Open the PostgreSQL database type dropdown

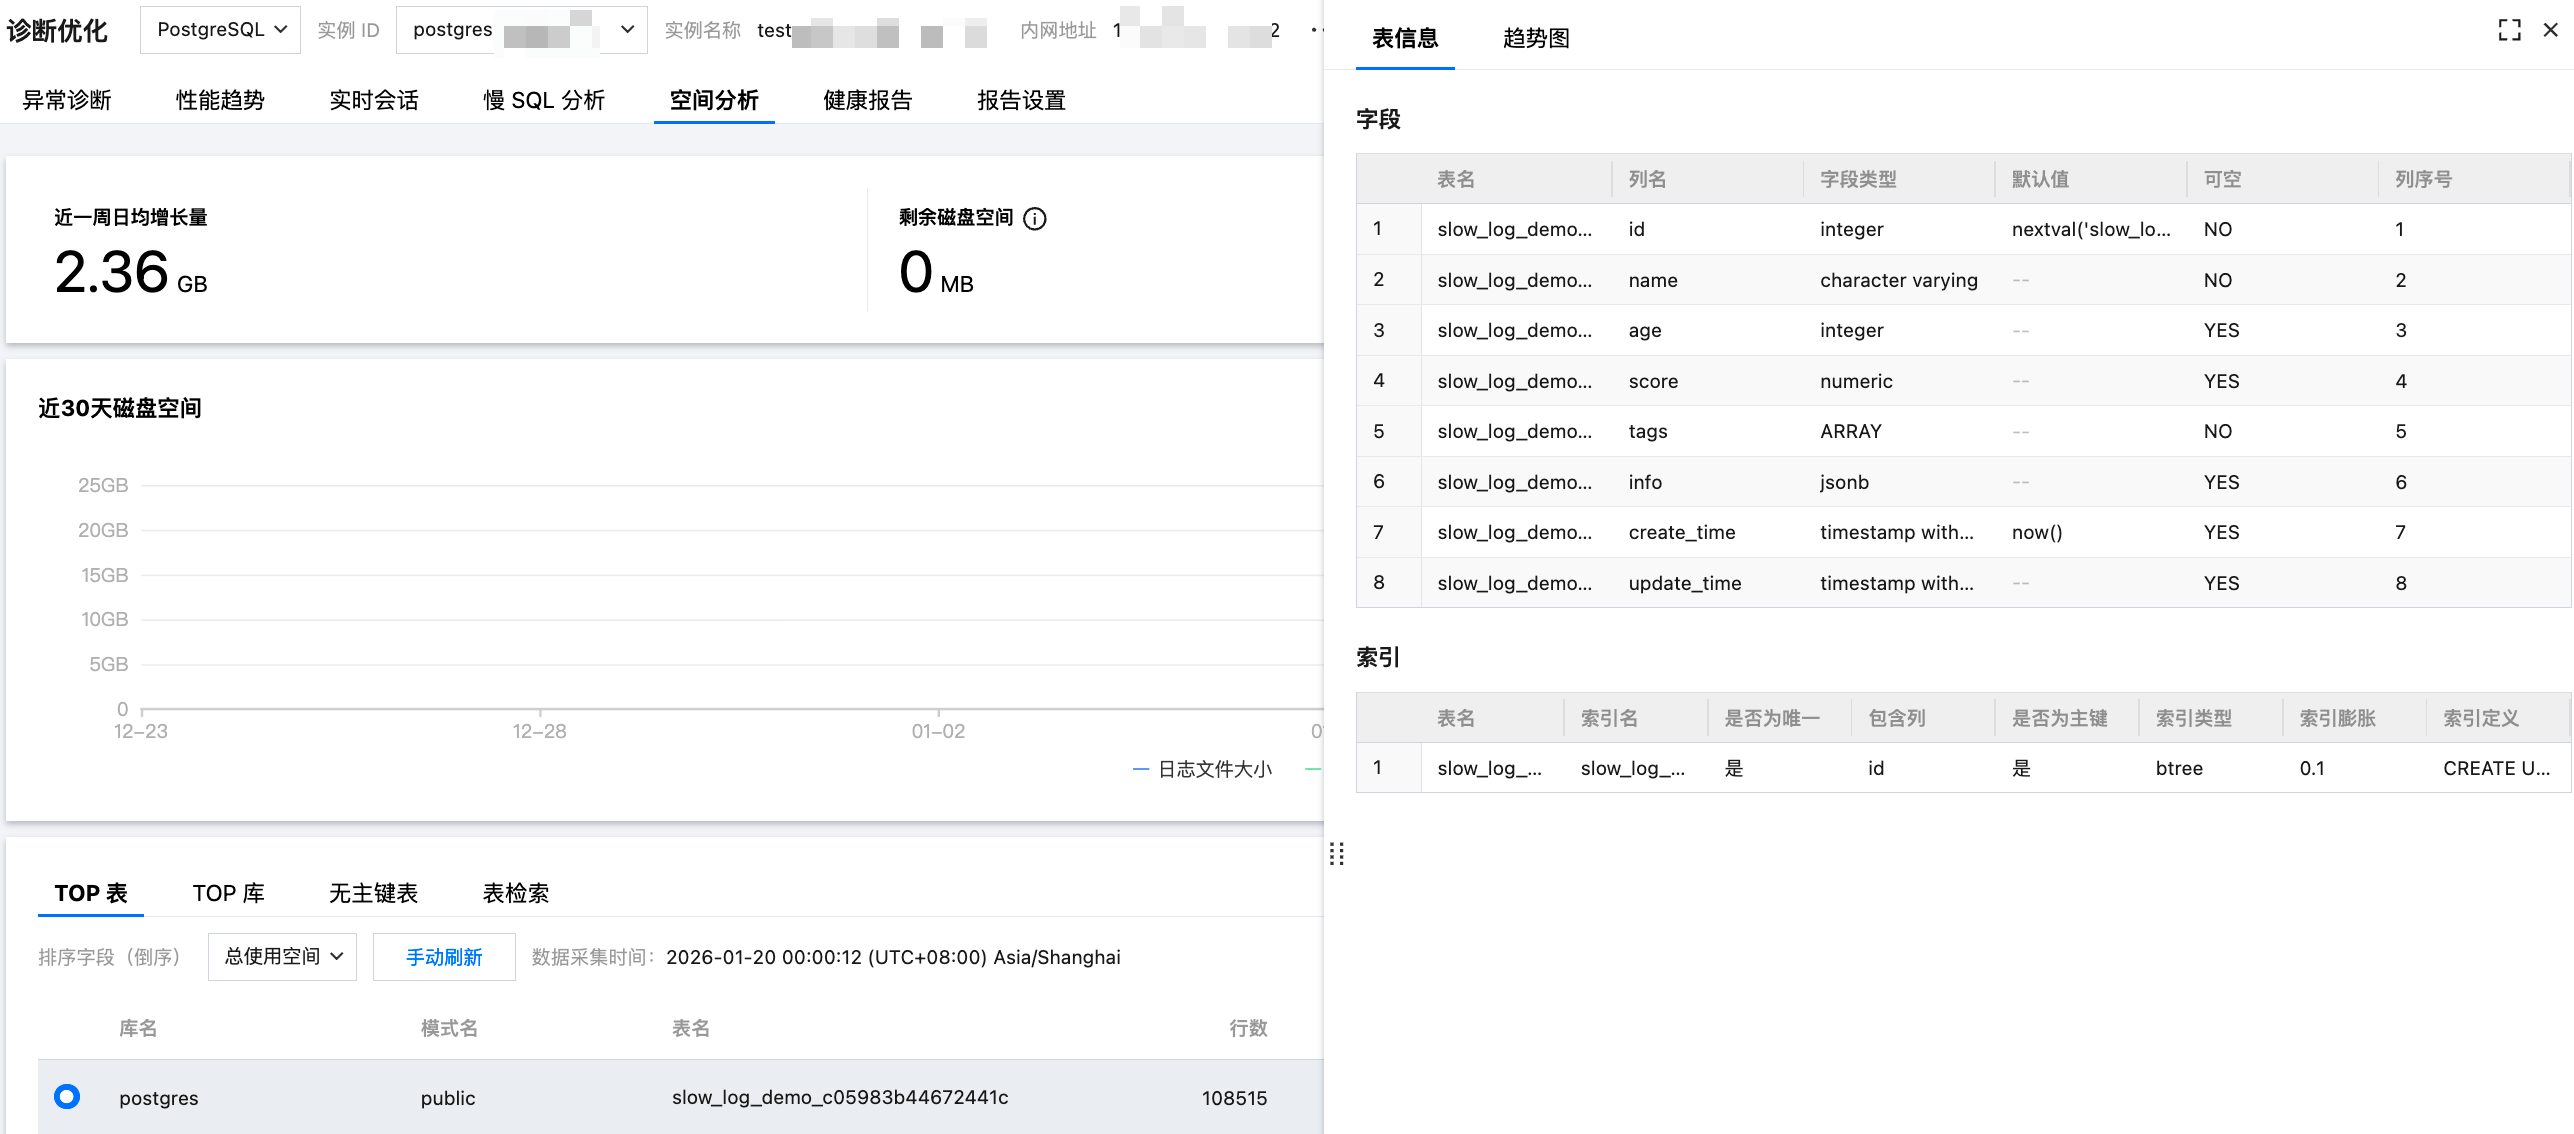click(x=220, y=30)
